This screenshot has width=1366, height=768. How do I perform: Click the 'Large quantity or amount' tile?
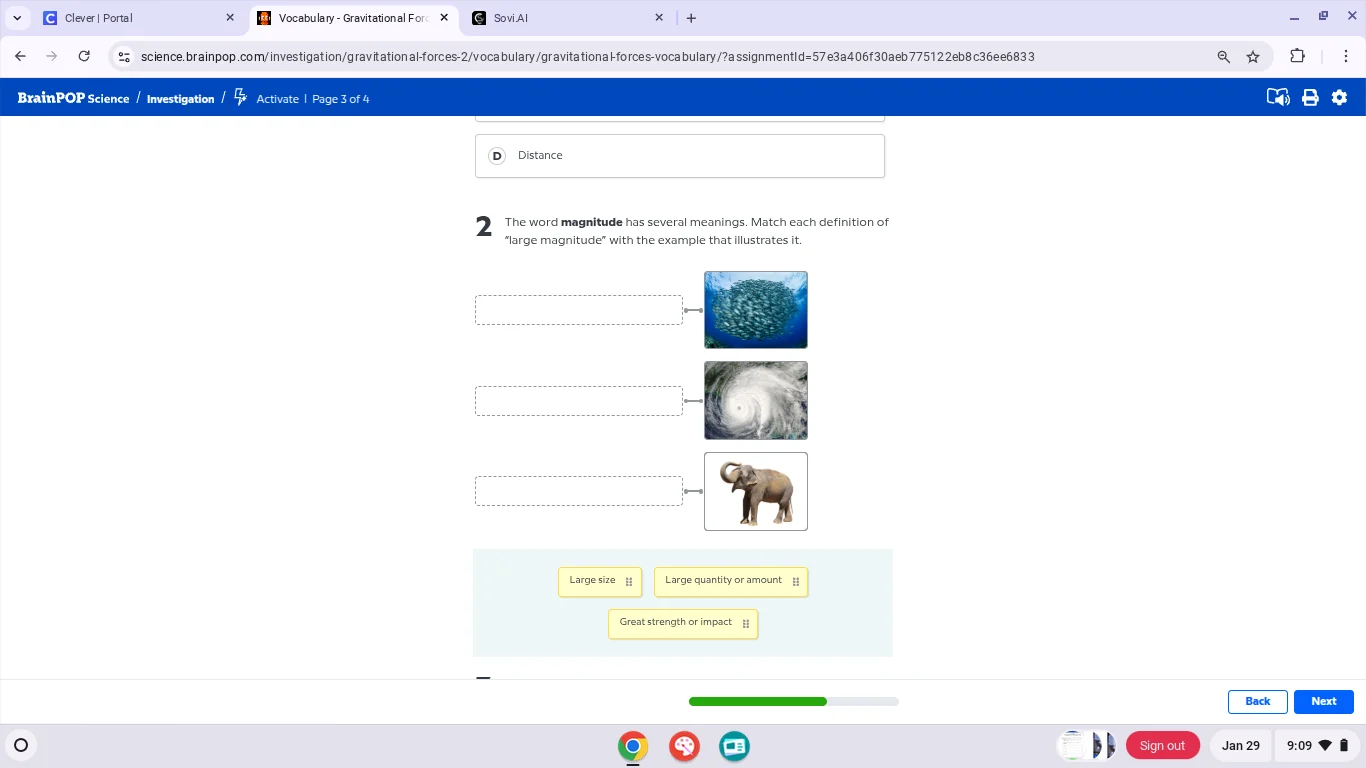(723, 581)
